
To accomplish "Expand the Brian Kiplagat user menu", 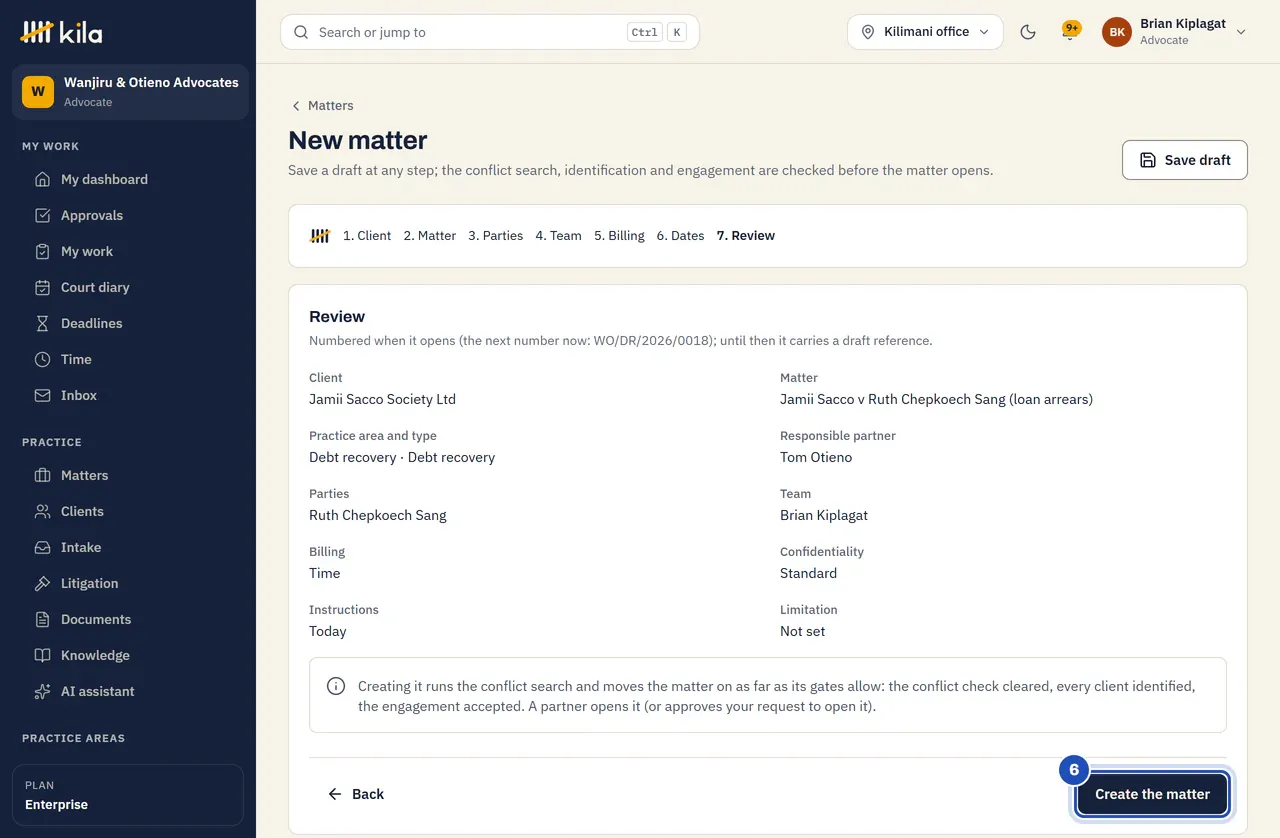I will 1174,32.
